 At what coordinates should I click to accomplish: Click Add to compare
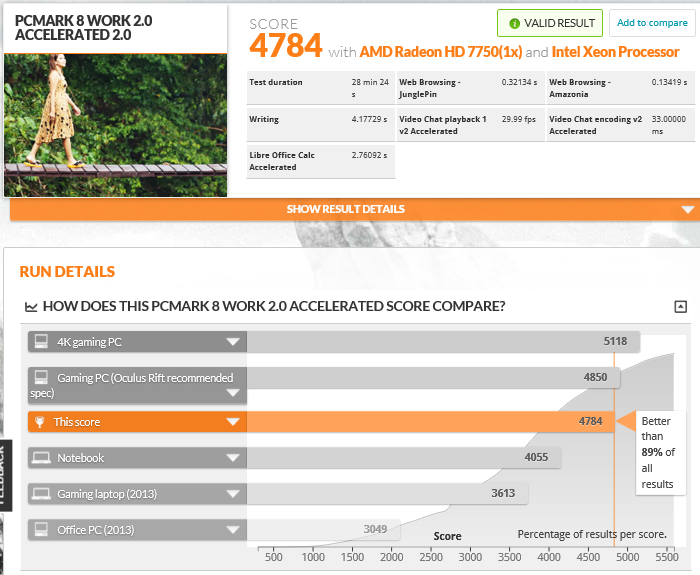[x=652, y=23]
